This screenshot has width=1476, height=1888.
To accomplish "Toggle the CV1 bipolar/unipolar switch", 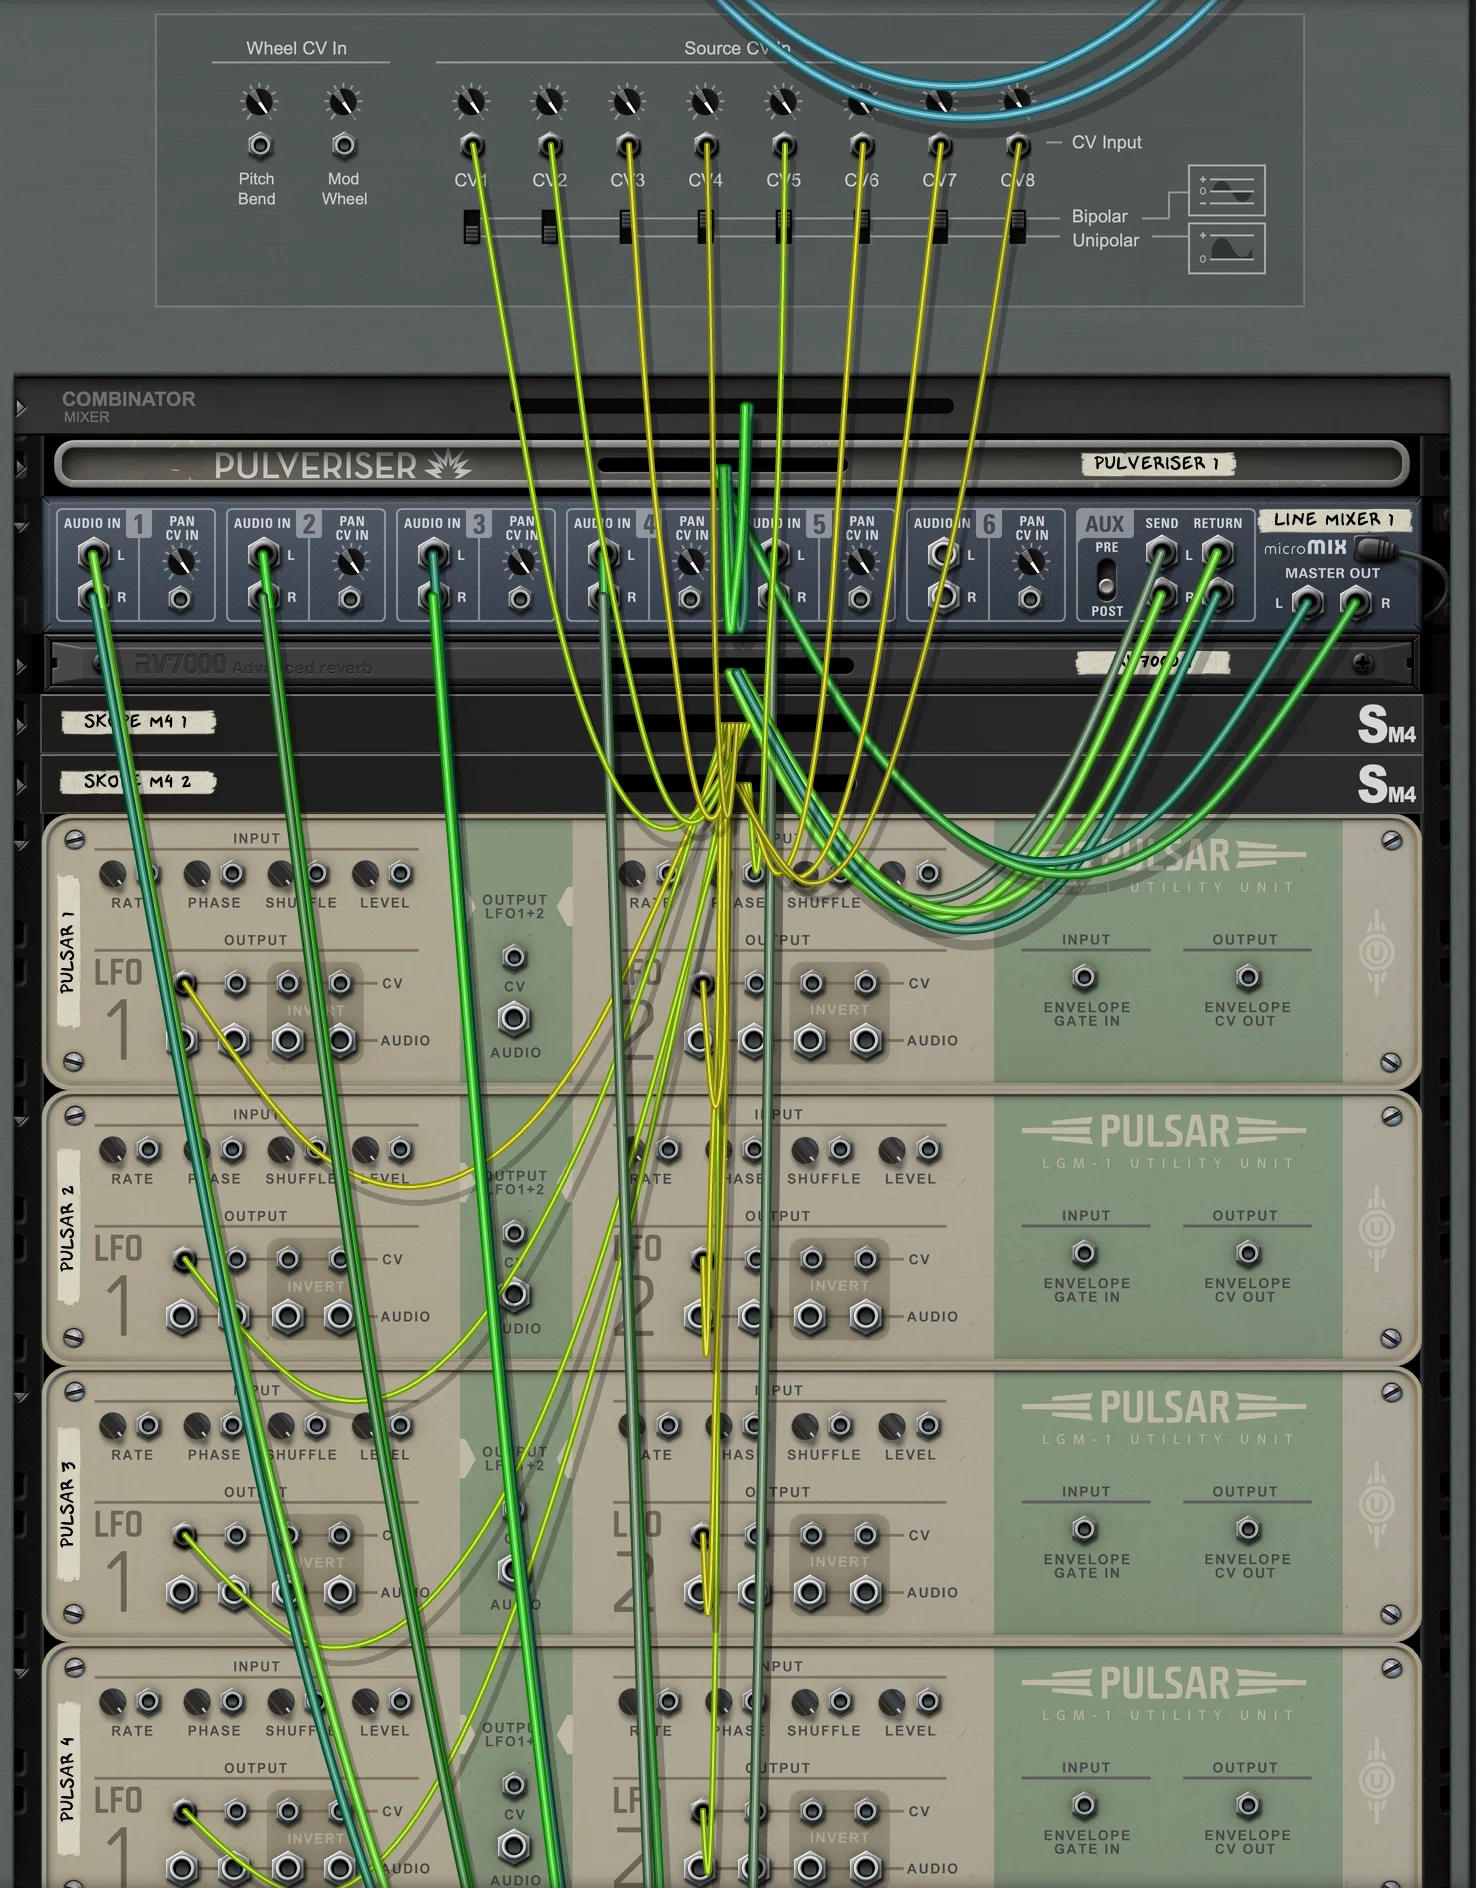I will pyautogui.click(x=472, y=227).
